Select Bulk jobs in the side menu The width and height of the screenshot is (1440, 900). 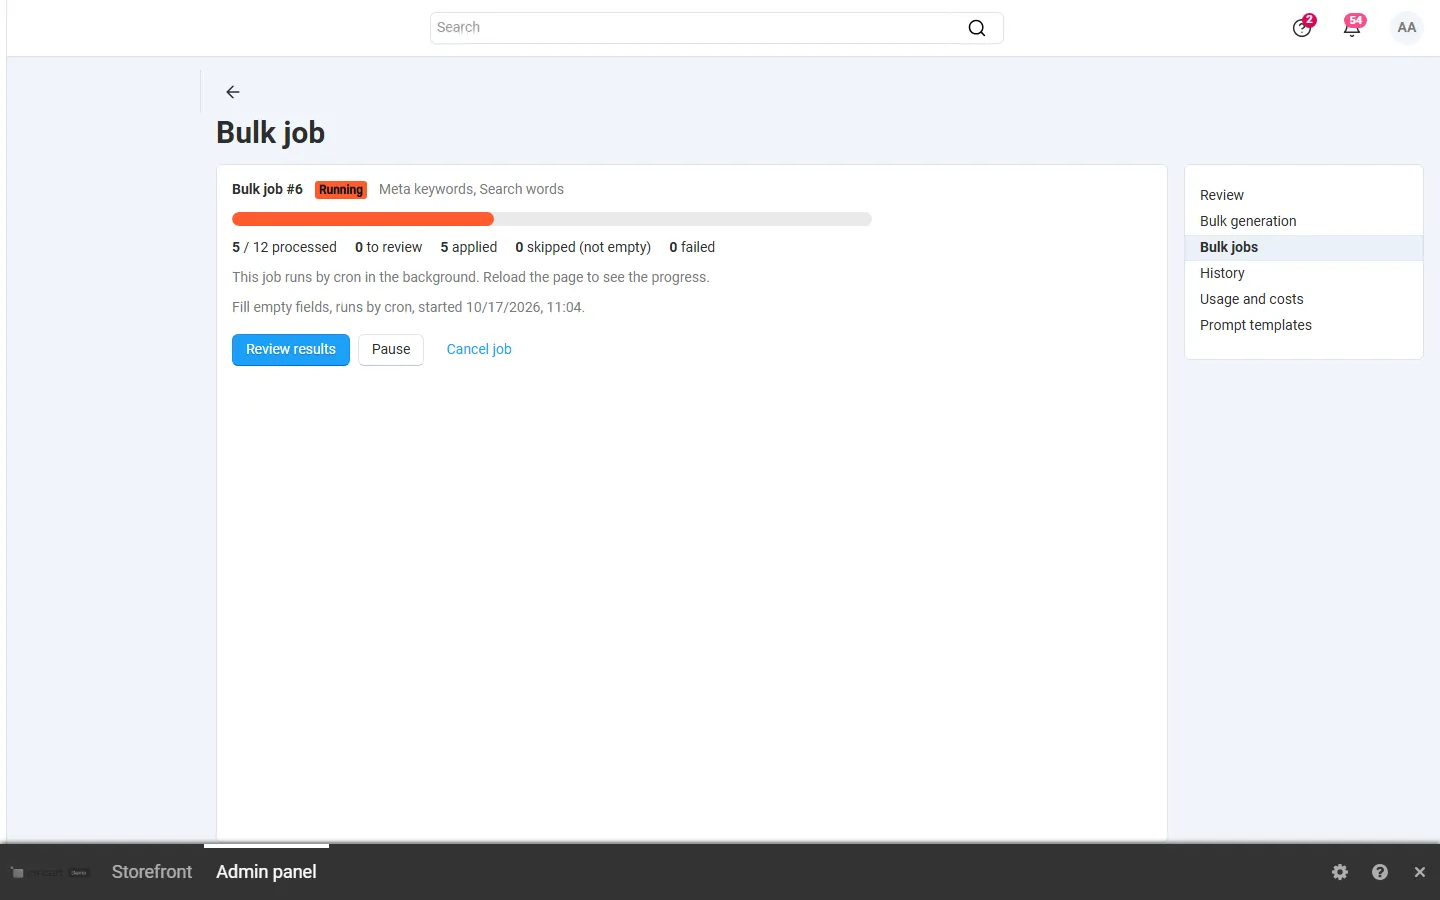pyautogui.click(x=1303, y=247)
